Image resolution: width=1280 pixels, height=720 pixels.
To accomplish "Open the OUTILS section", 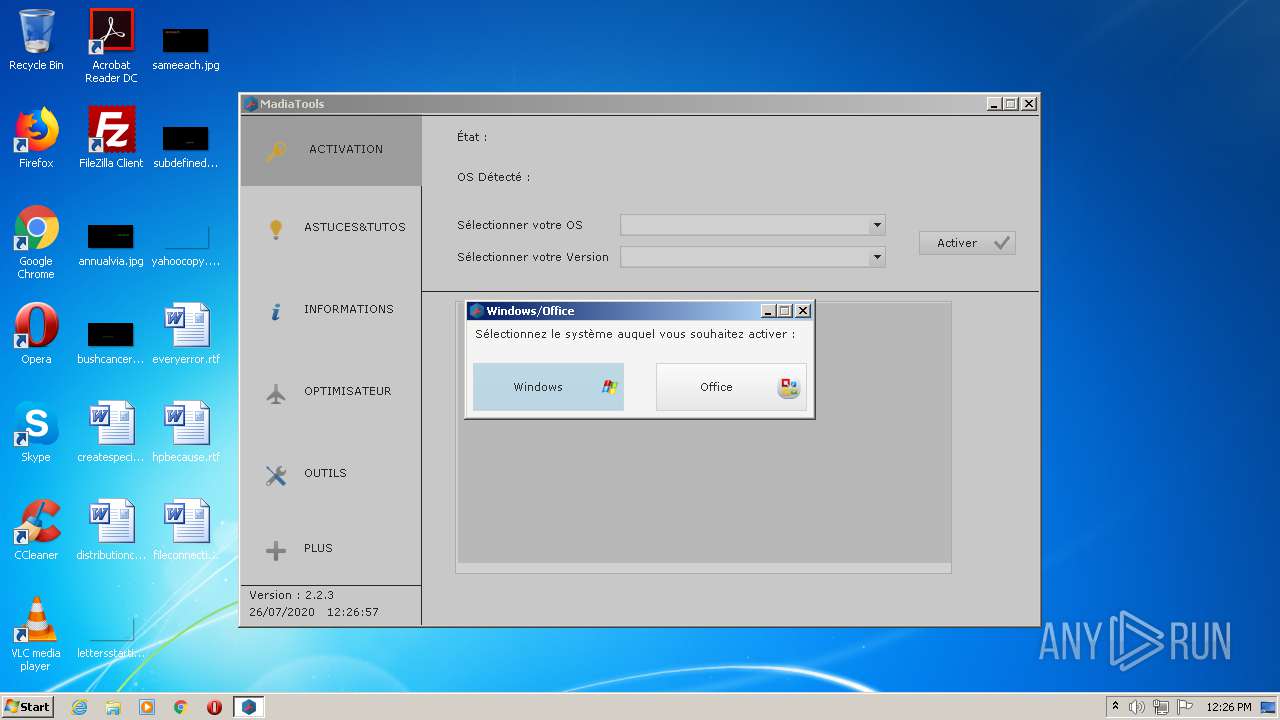I will point(331,474).
